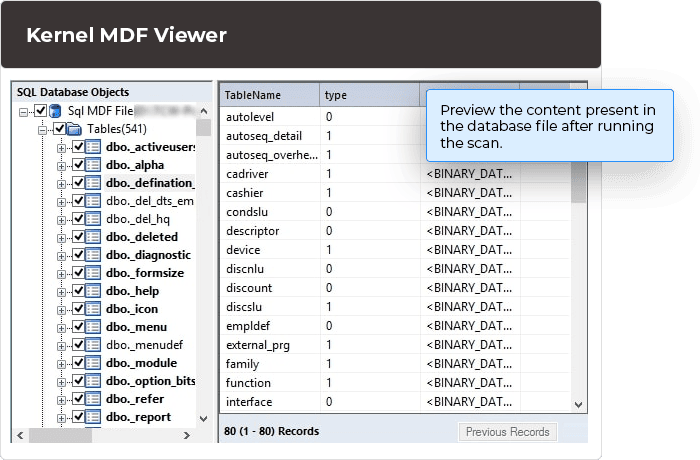Click the tree panel scroll up arrow
Screen dimensions: 700x460
[x=204, y=111]
